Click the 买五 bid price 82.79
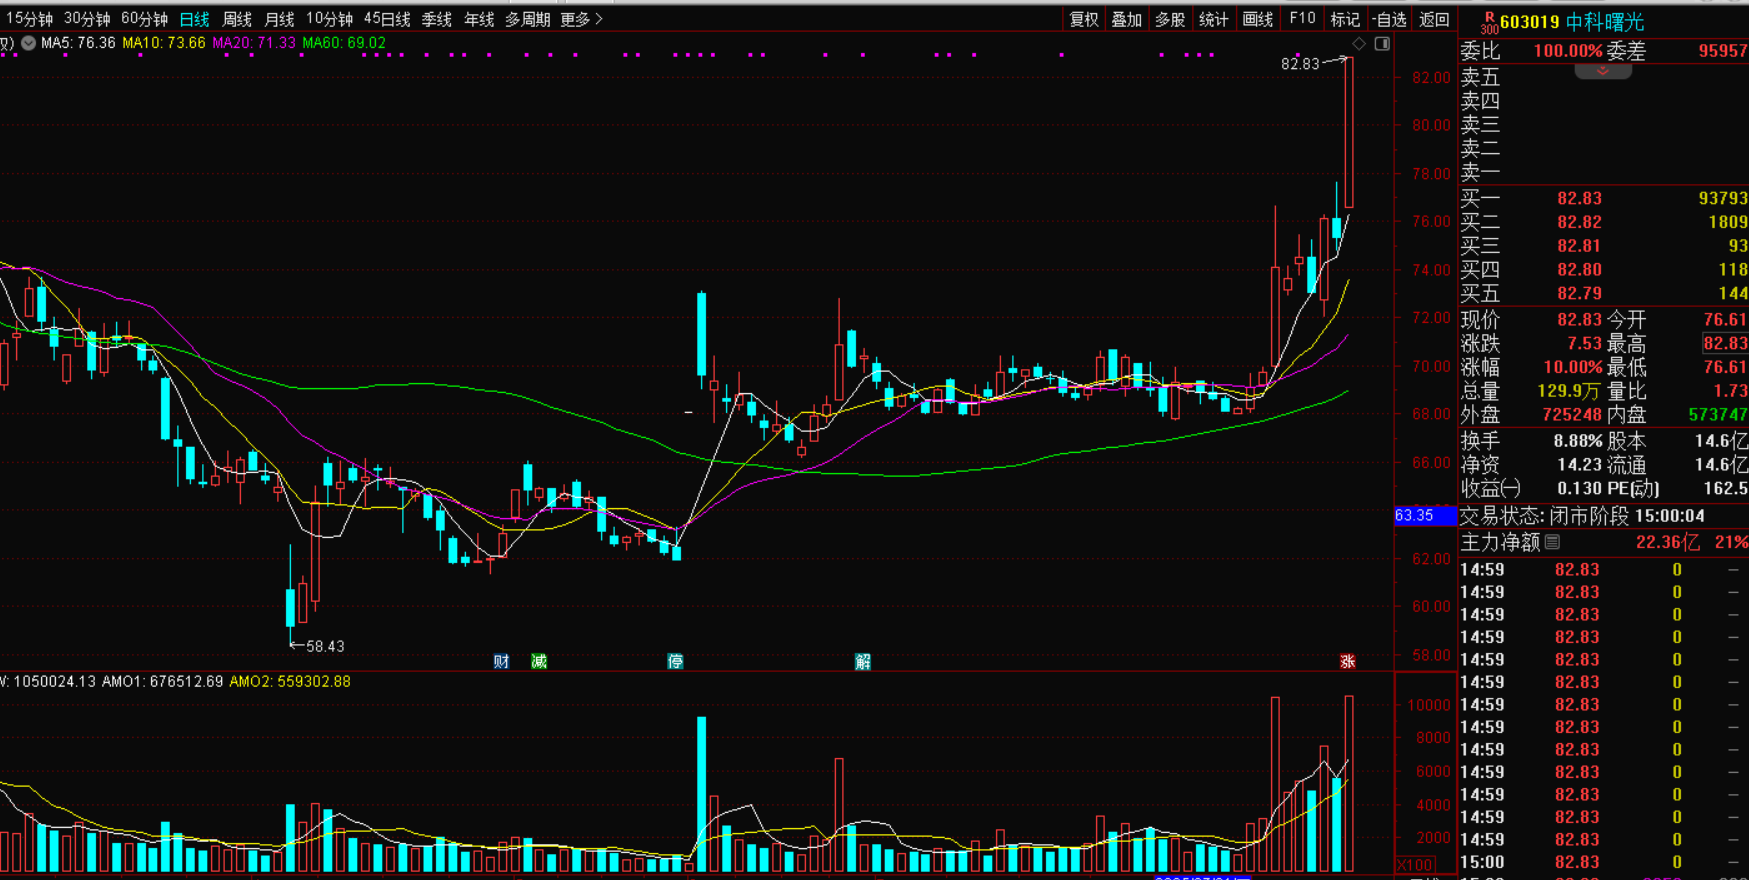1749x880 pixels. click(x=1579, y=294)
